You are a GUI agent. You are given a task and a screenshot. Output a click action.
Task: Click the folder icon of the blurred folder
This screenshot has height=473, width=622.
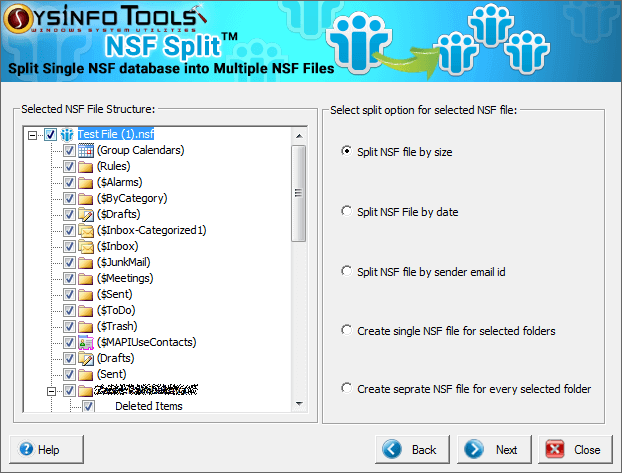85,391
